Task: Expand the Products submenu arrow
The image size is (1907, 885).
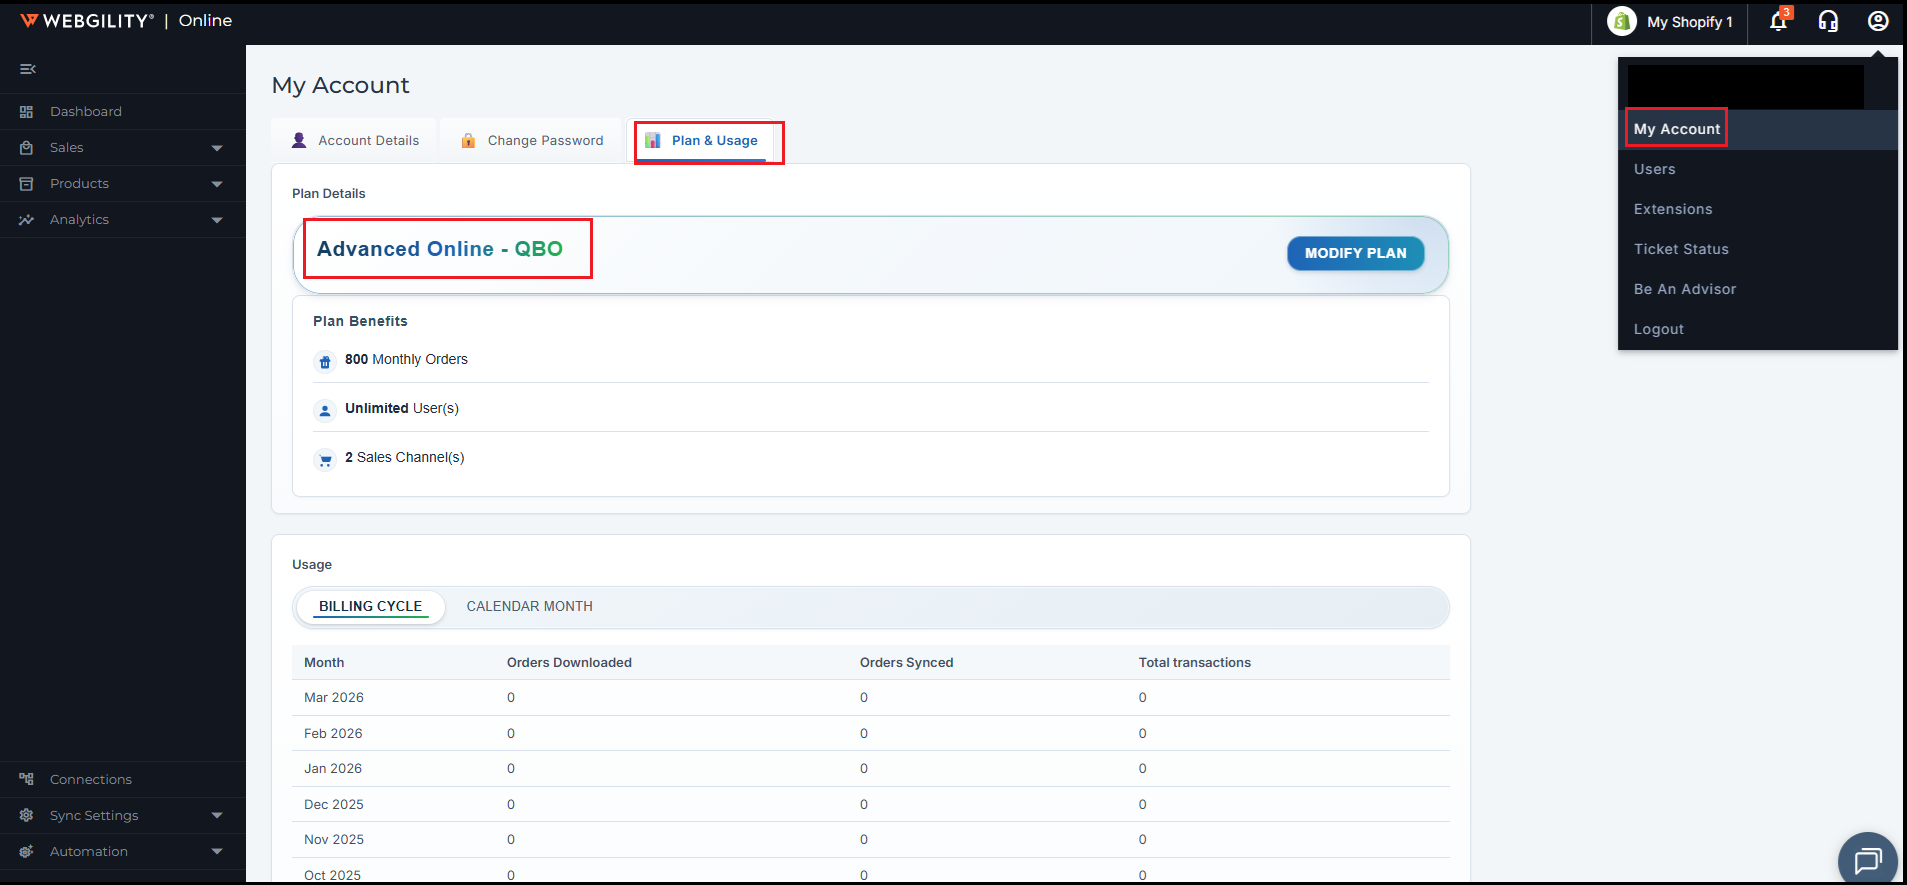Action: click(x=217, y=184)
